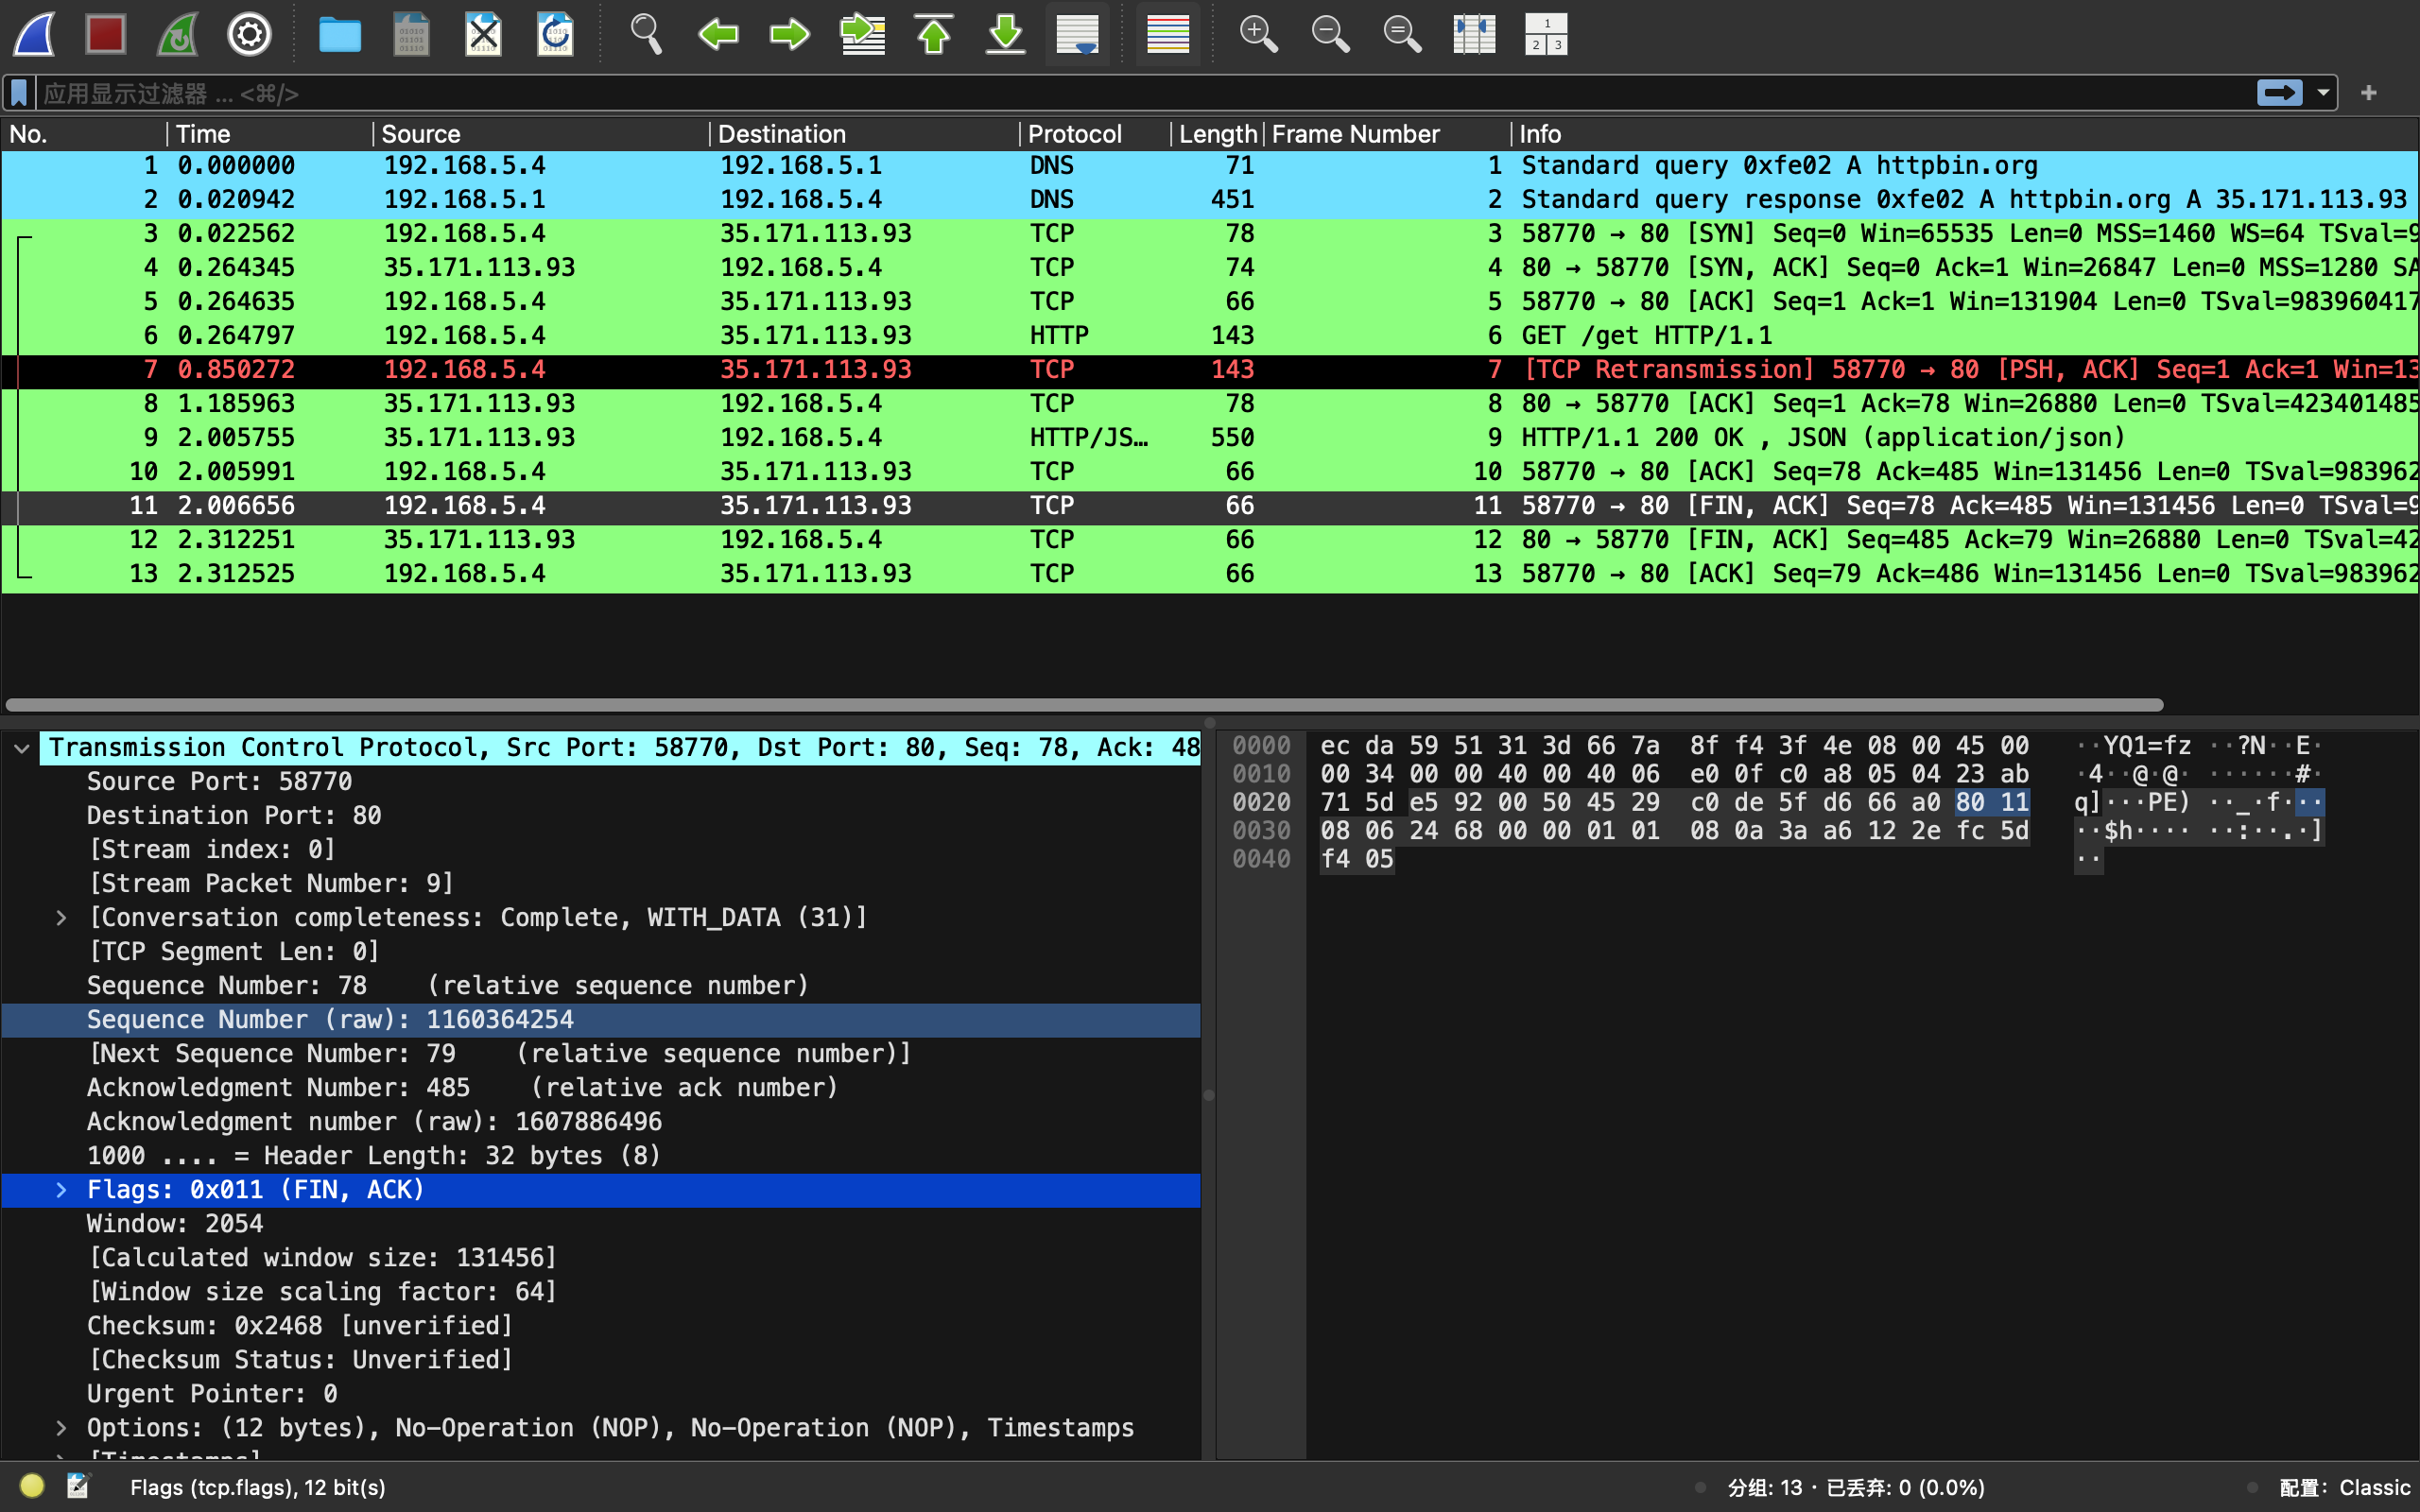Select packet 12 FIN, ACK row
2420x1512 pixels.
click(x=1210, y=540)
